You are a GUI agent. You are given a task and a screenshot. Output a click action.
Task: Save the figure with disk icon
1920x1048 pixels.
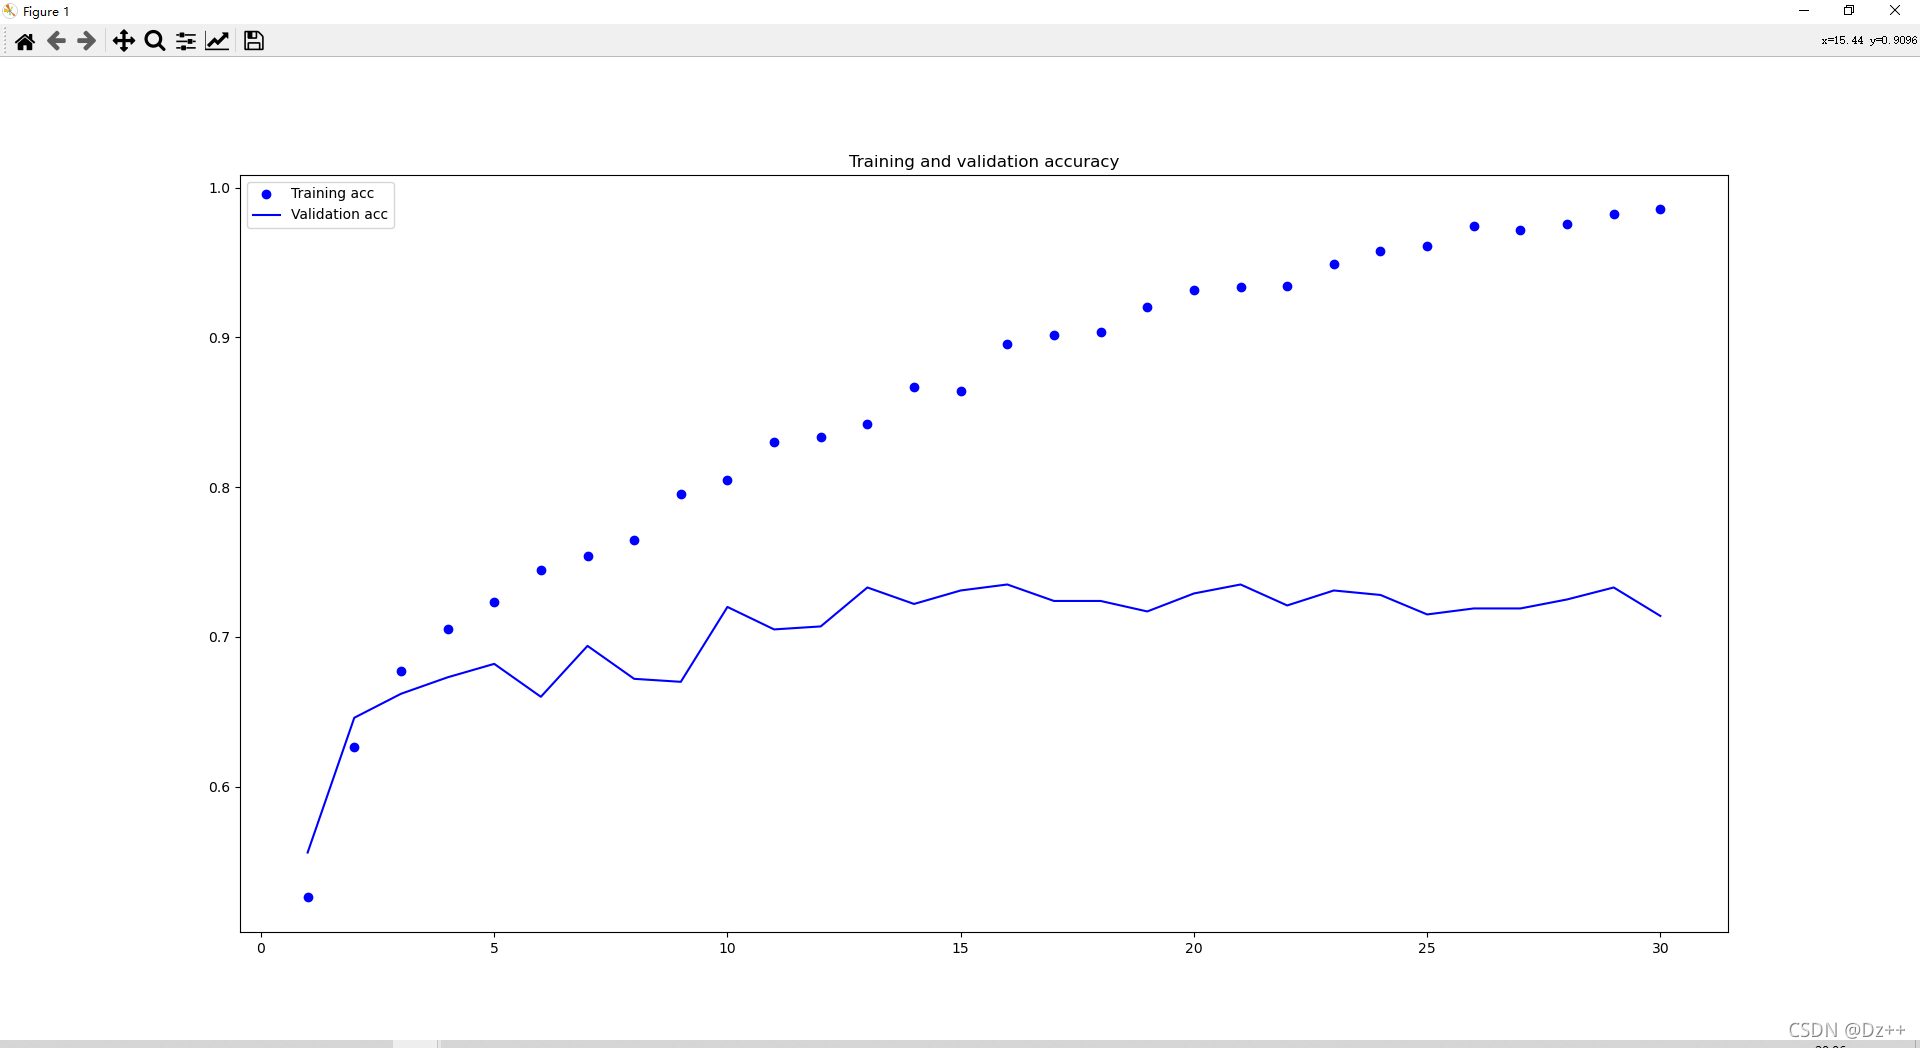(254, 41)
